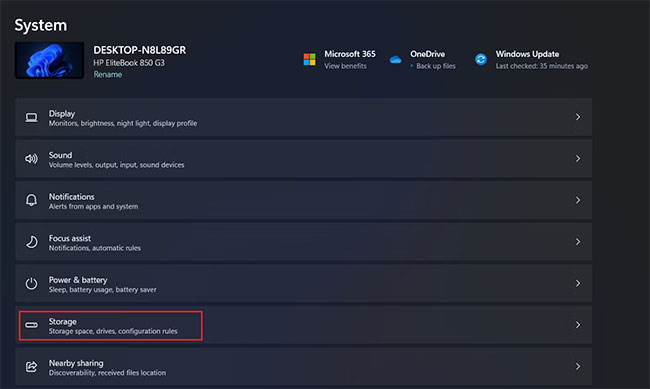
Task: Click the Rename link under device name
Action: (108, 75)
